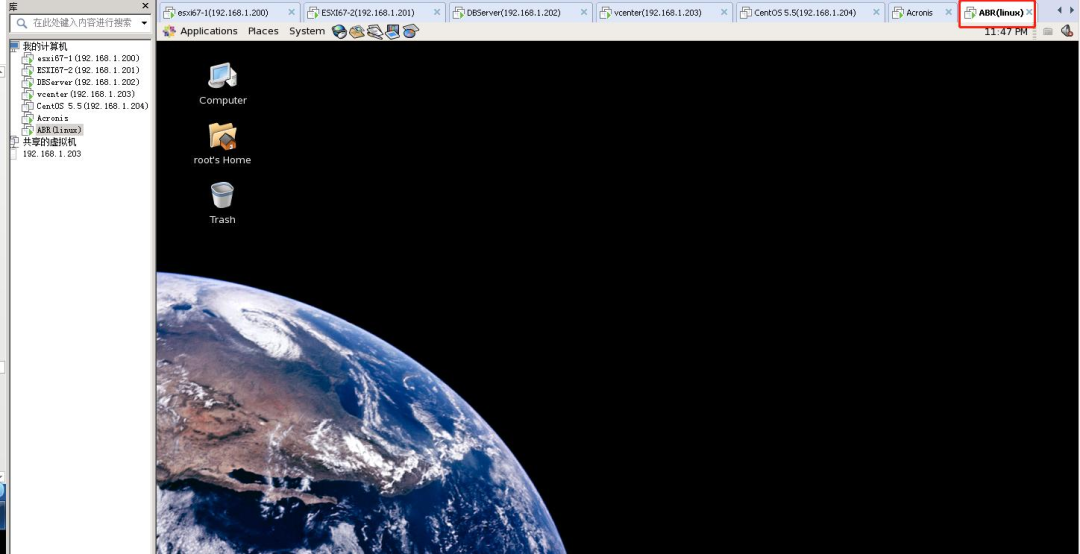Close the ABR(linux) tab
The image size is (1080, 554).
(1029, 12)
